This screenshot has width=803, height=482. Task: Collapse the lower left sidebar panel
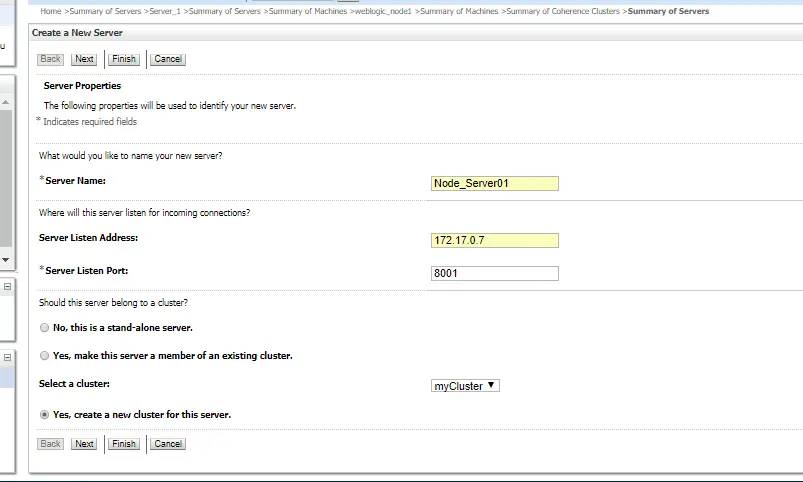click(x=7, y=357)
